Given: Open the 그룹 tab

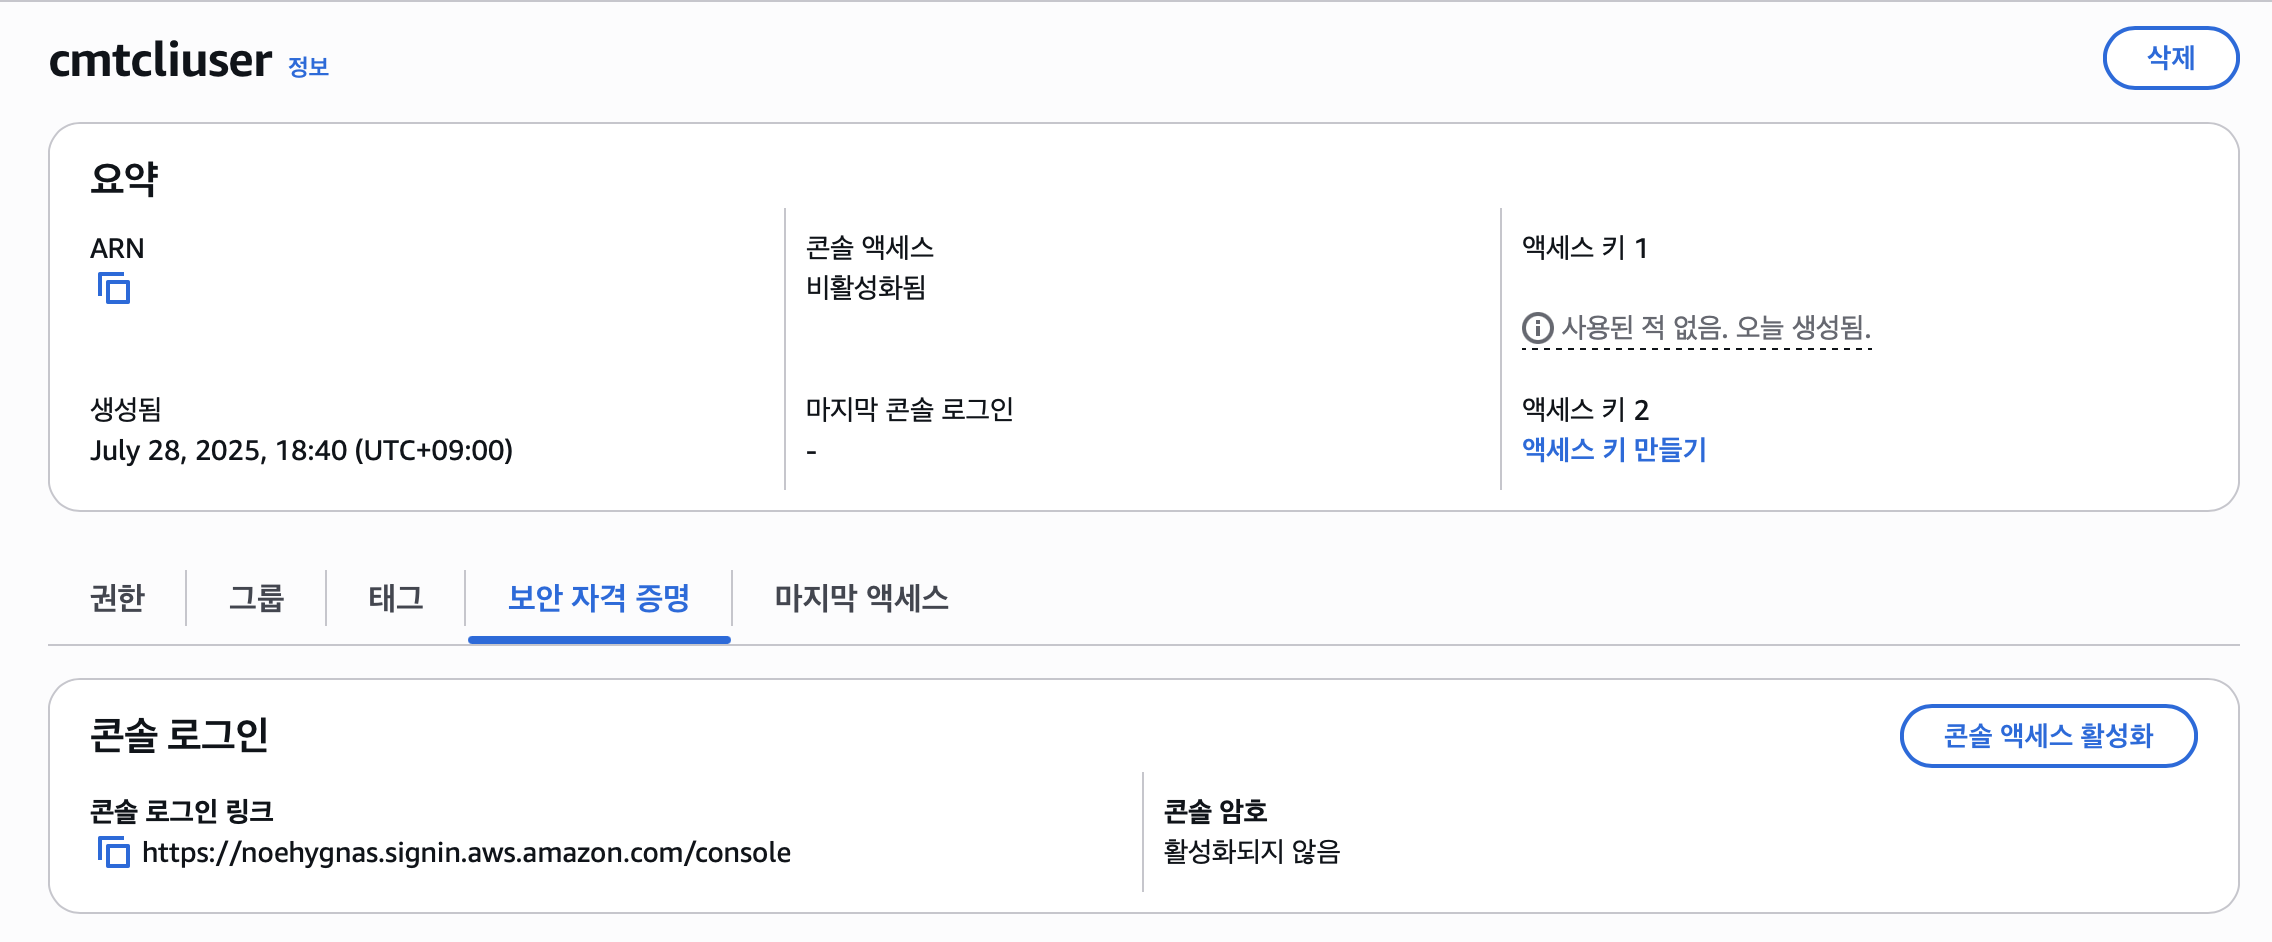Looking at the screenshot, I should (256, 598).
